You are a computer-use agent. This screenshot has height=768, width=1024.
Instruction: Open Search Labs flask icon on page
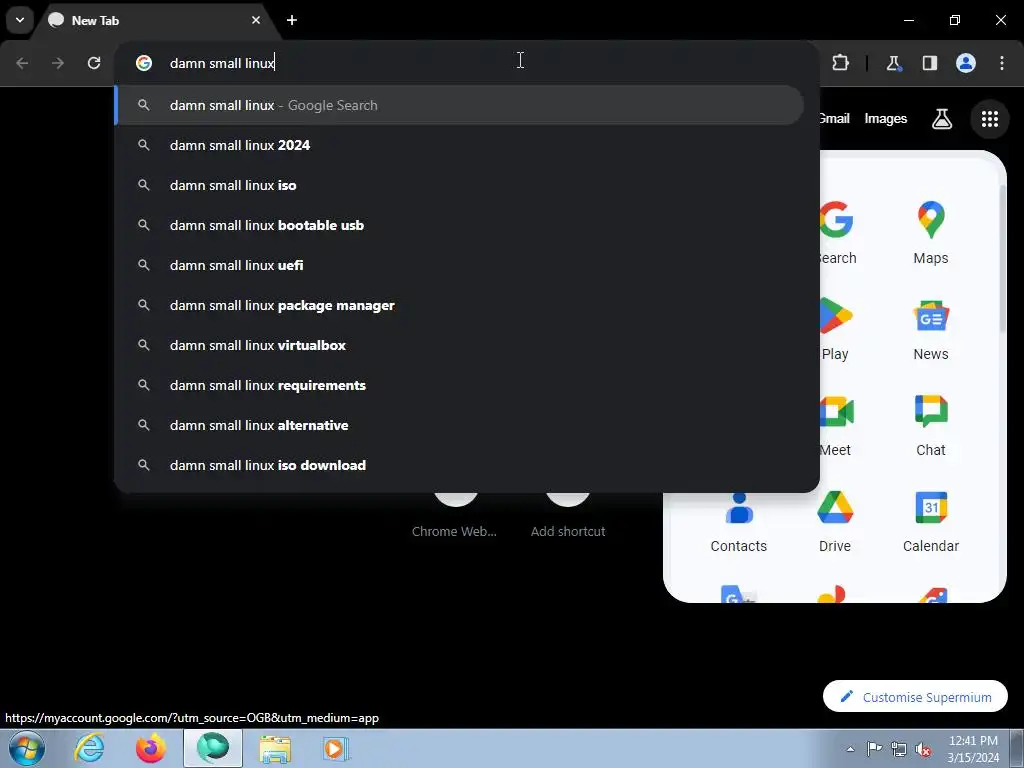tap(942, 119)
